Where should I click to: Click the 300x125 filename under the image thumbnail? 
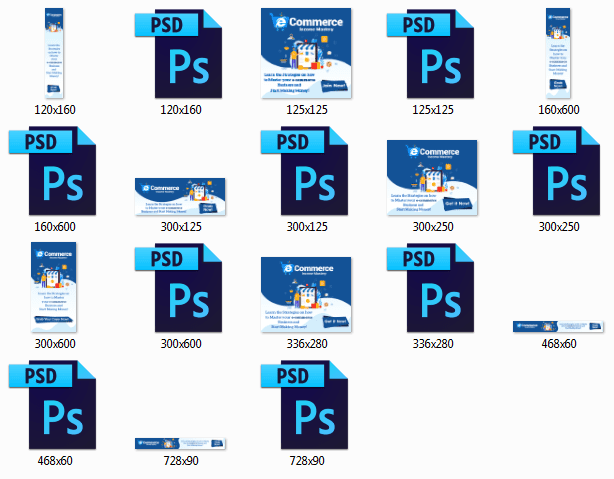click(181, 227)
